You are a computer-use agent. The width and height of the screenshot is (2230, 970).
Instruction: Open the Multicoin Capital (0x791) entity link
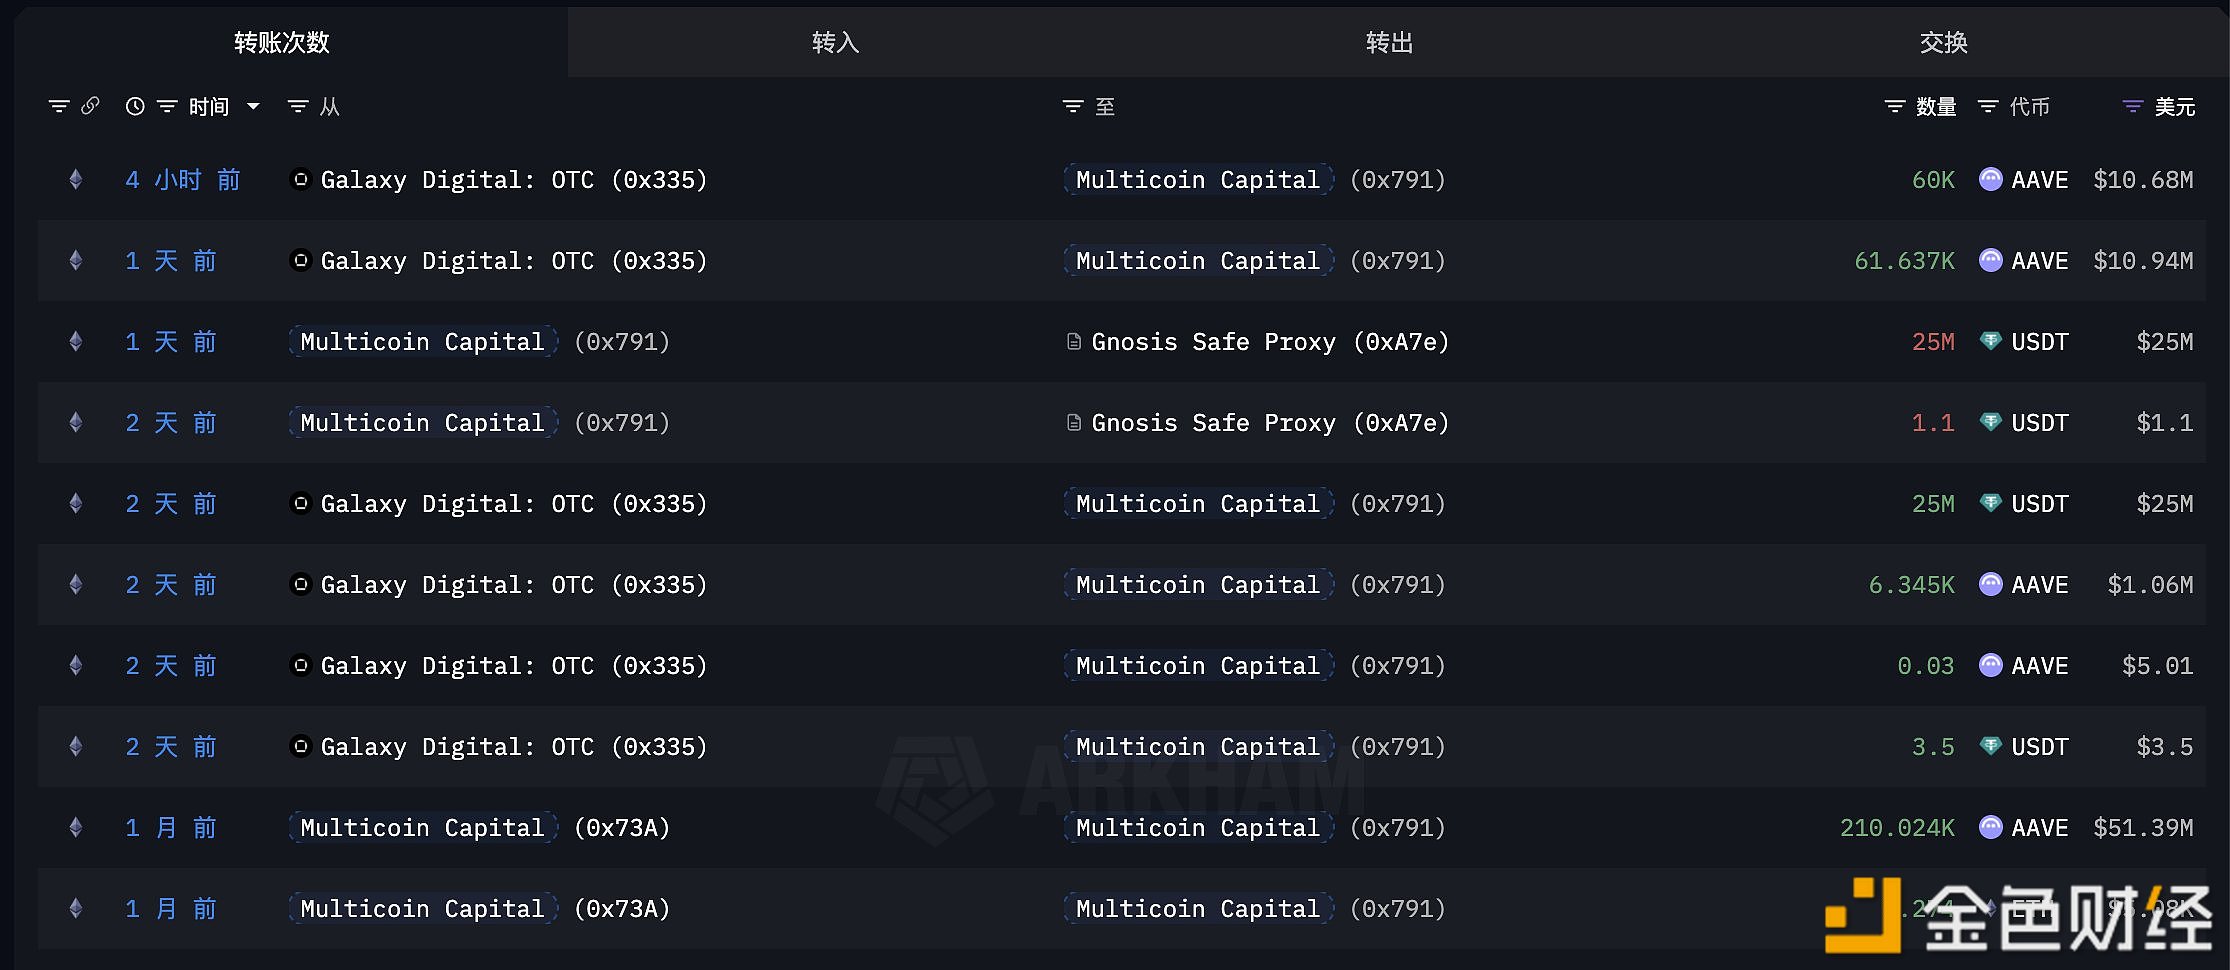(x=1197, y=179)
